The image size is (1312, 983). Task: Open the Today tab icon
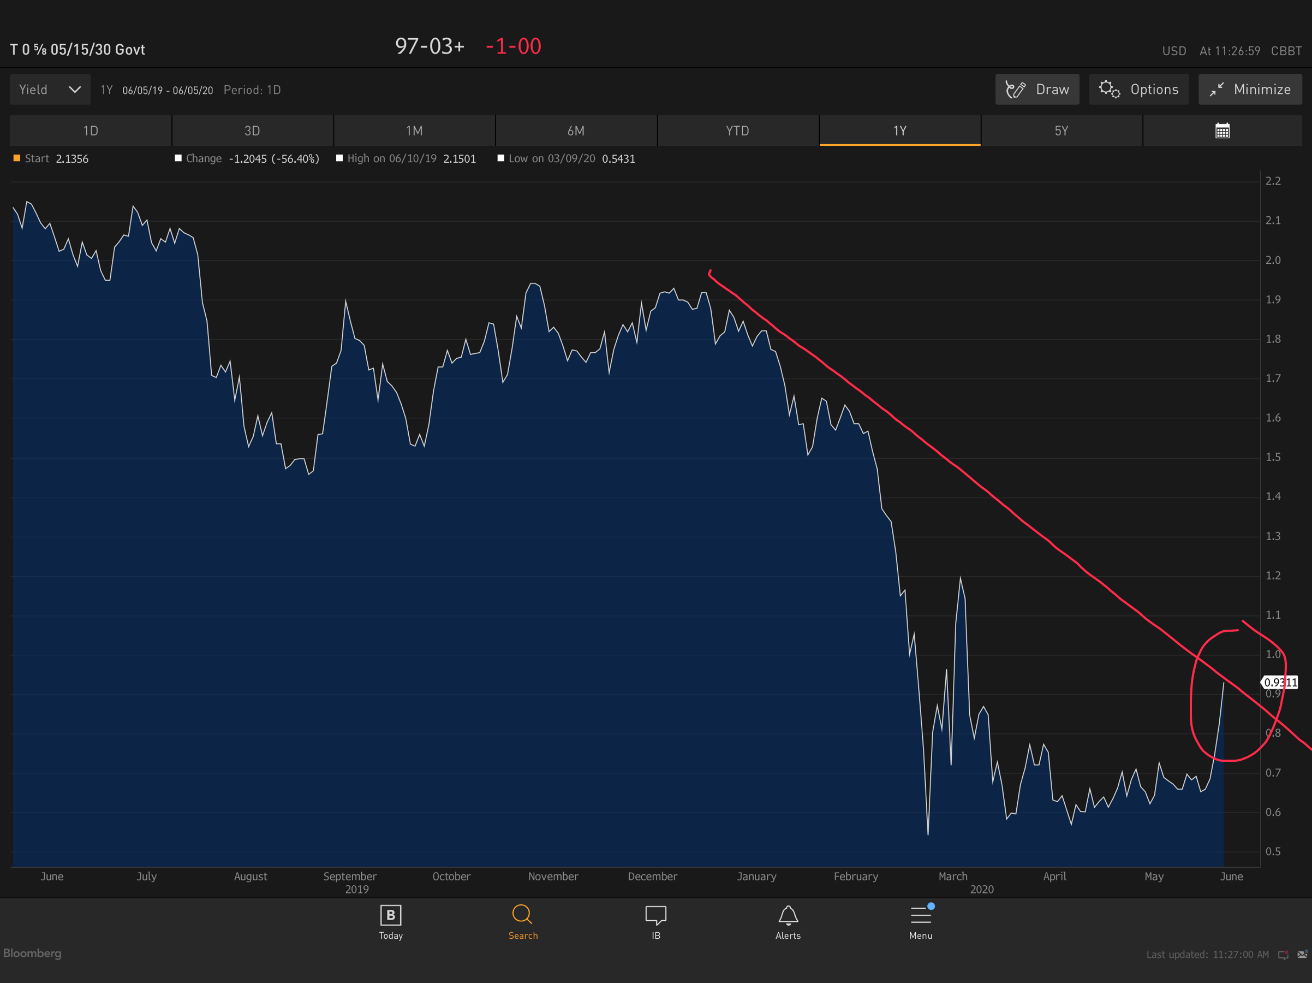390,915
